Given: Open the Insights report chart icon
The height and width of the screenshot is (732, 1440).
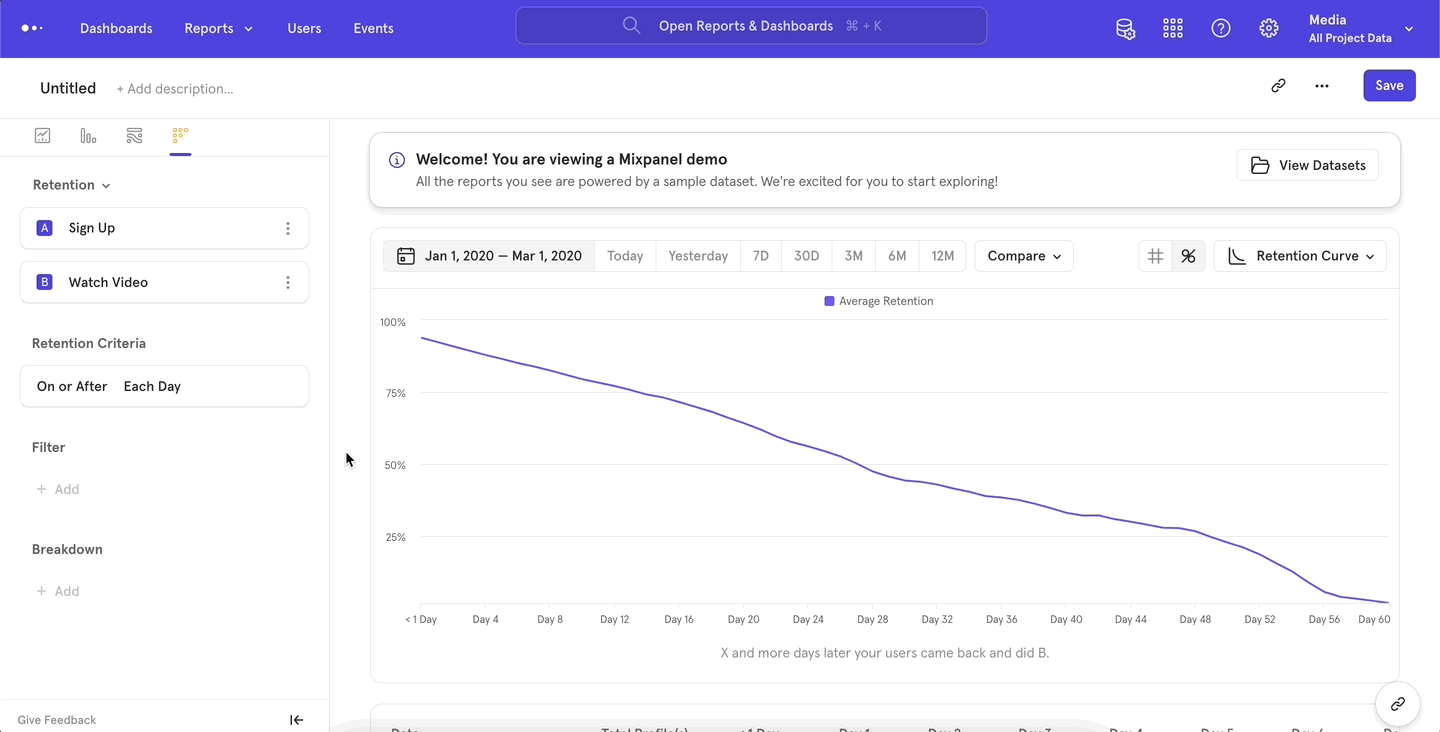Looking at the screenshot, I should click(42, 134).
